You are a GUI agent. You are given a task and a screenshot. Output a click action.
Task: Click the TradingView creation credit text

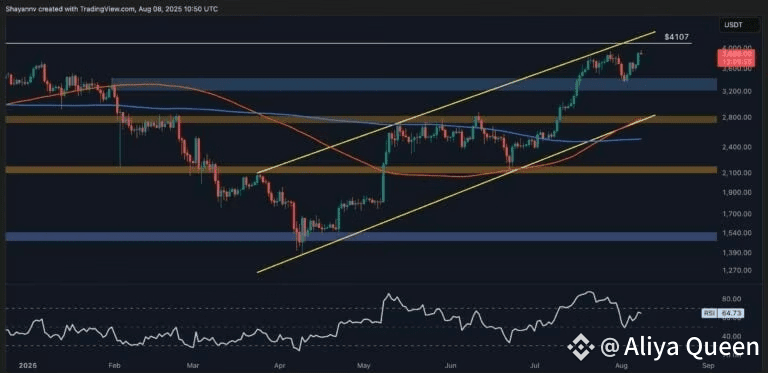pyautogui.click(x=112, y=9)
